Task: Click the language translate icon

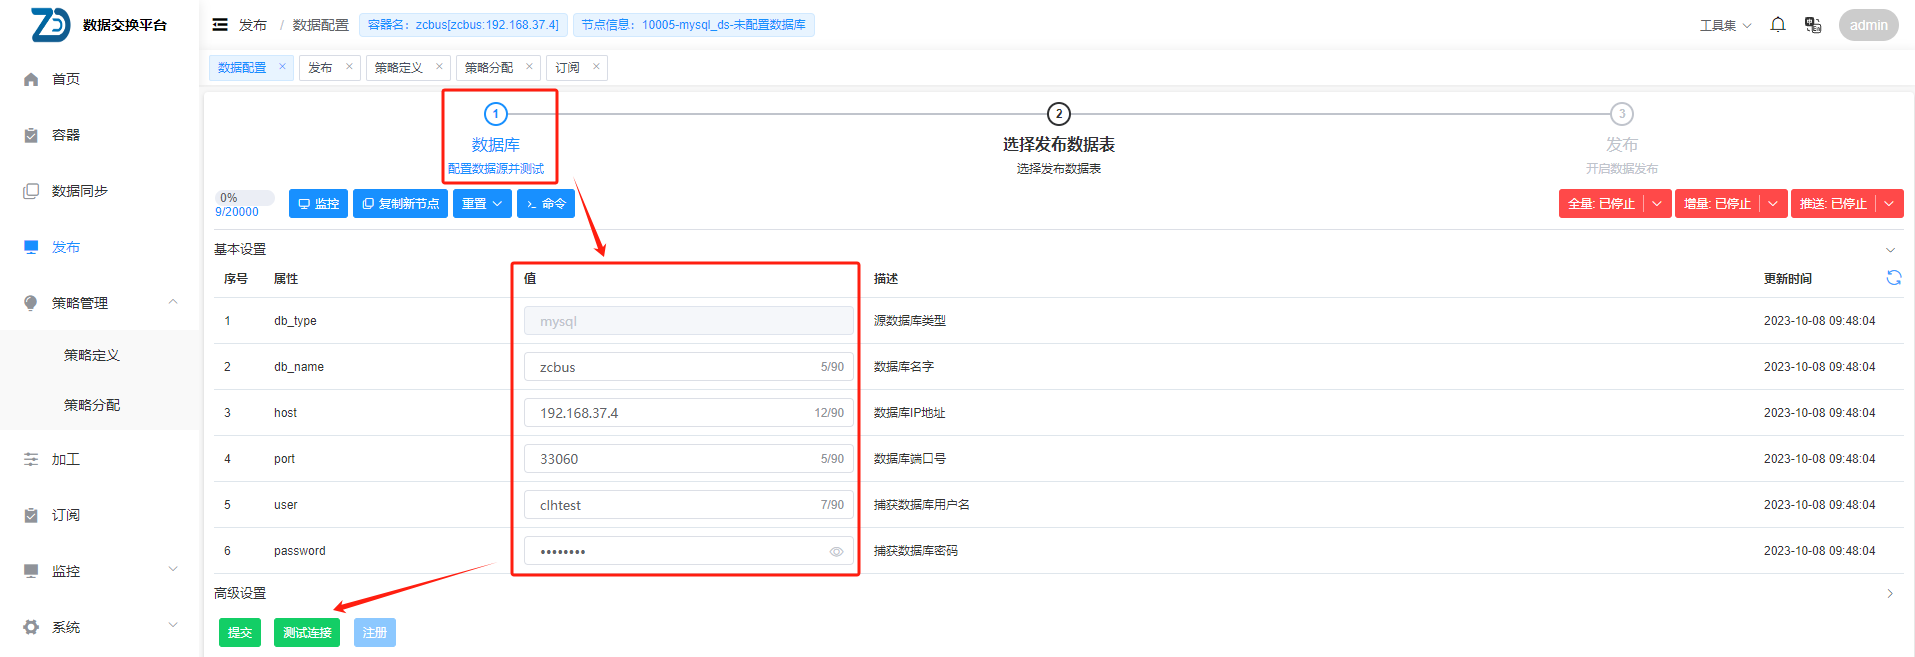Action: pos(1812,25)
